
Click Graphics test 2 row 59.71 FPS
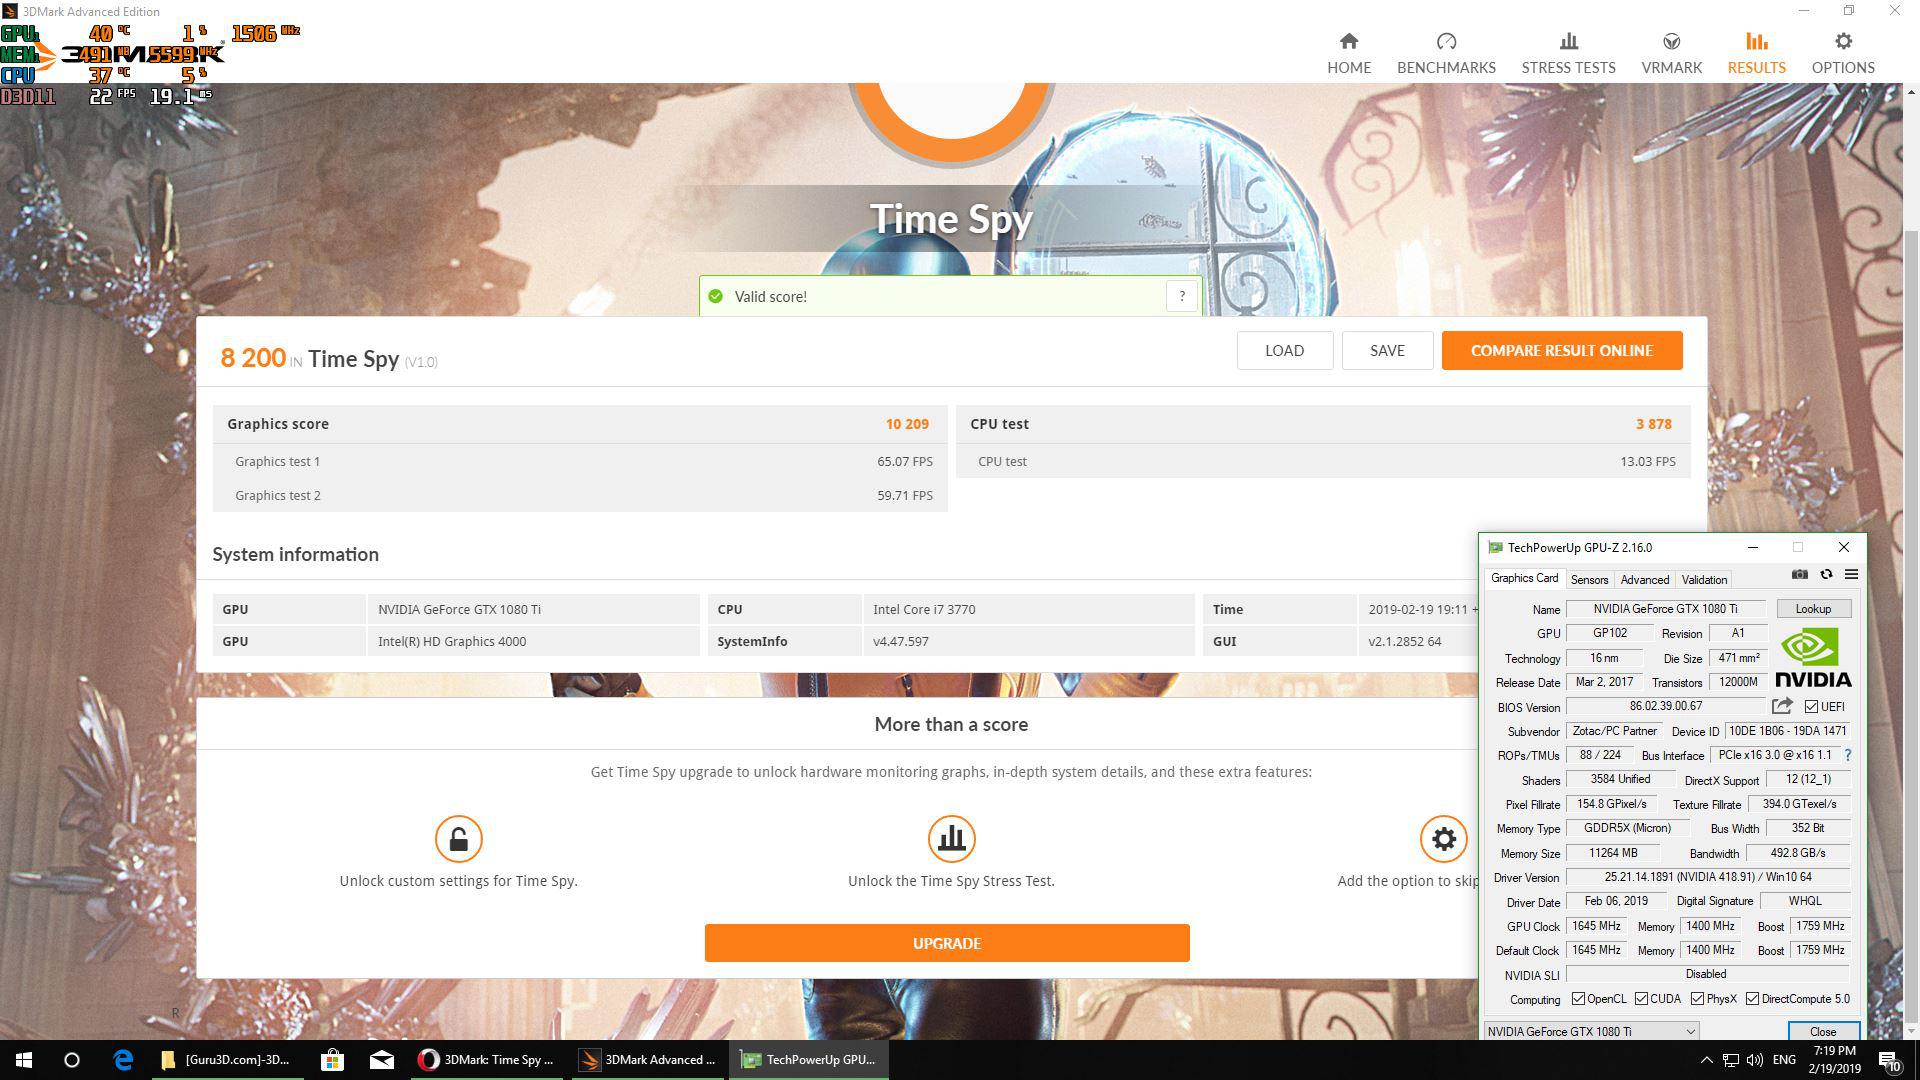pyautogui.click(x=580, y=495)
